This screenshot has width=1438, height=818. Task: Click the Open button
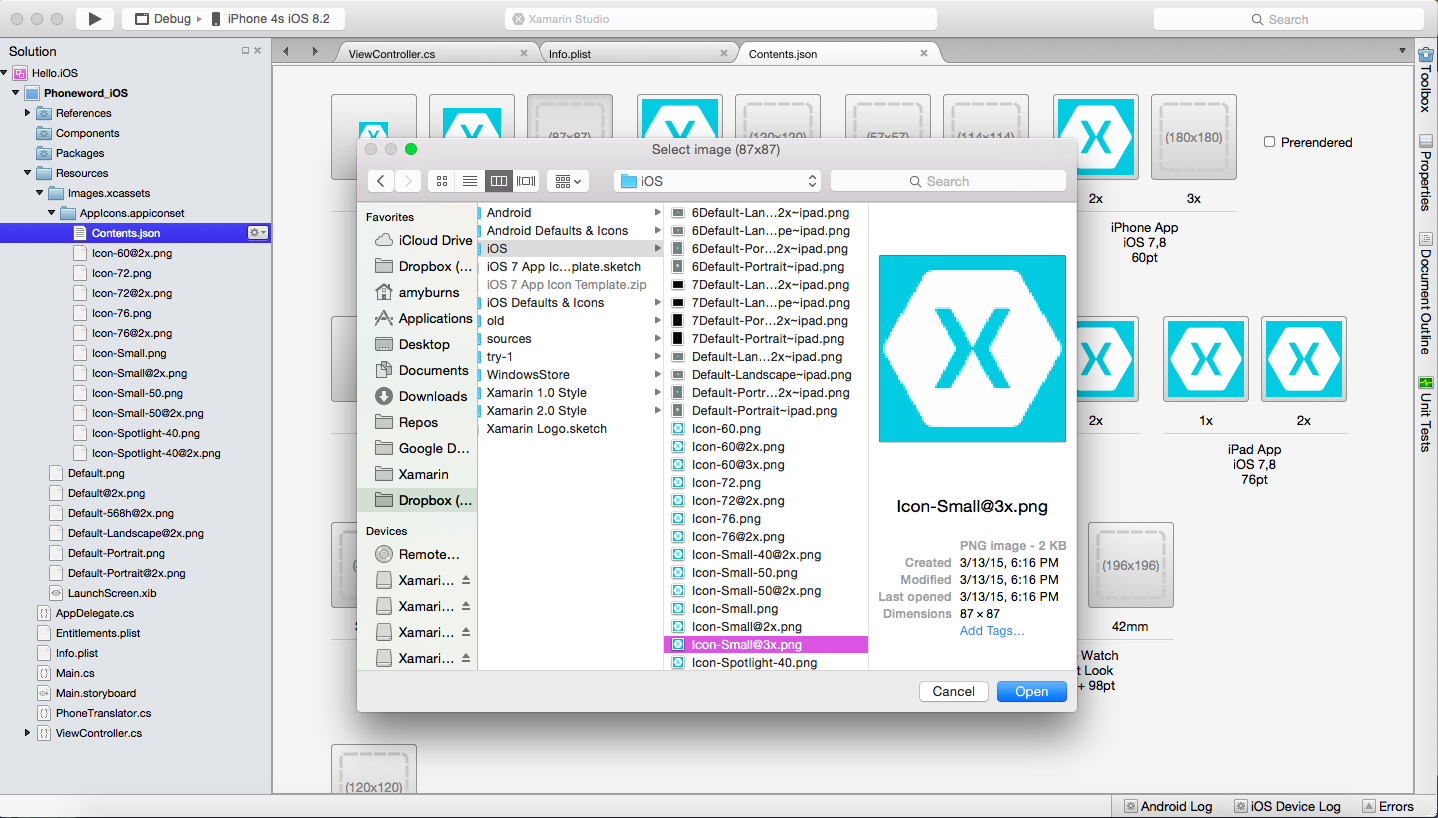click(1031, 691)
